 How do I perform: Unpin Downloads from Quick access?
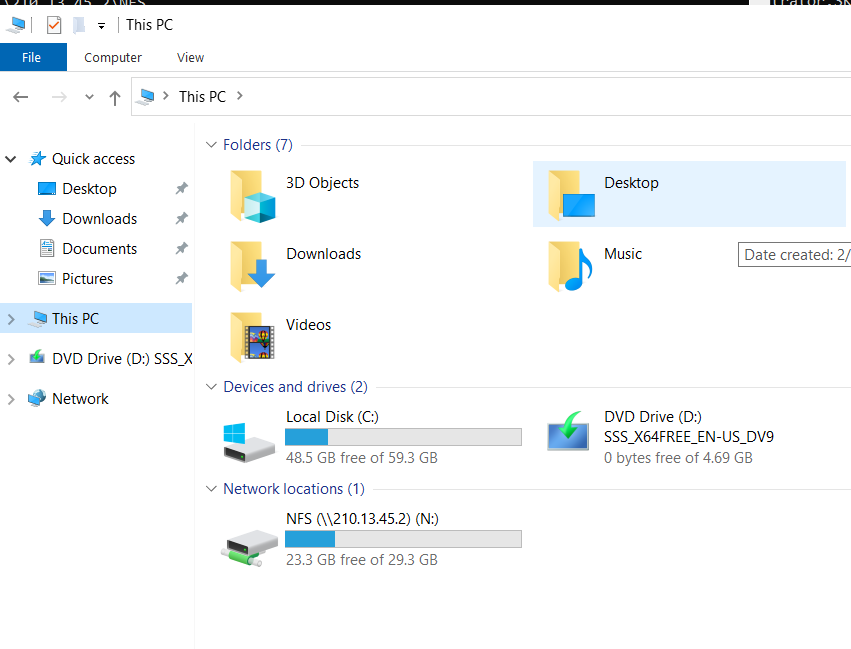pos(181,218)
